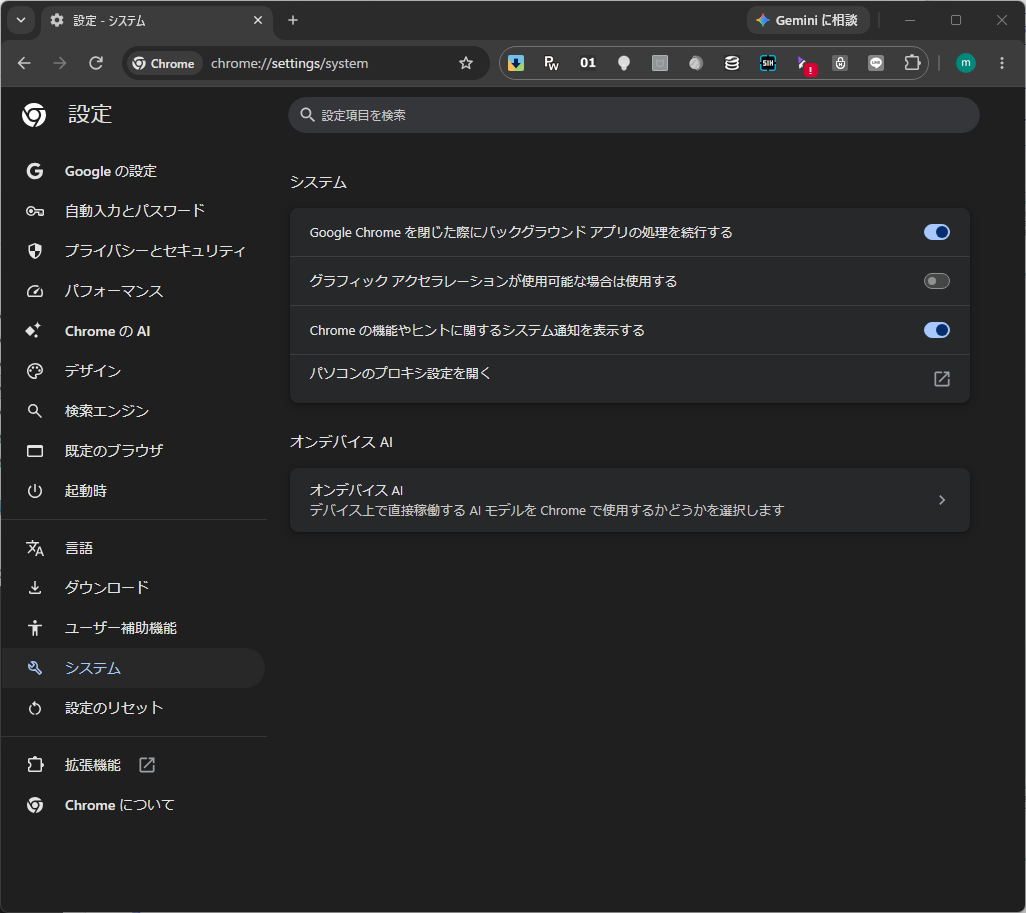Click the Gemini に相談 button
The height and width of the screenshot is (913, 1026).
click(808, 20)
